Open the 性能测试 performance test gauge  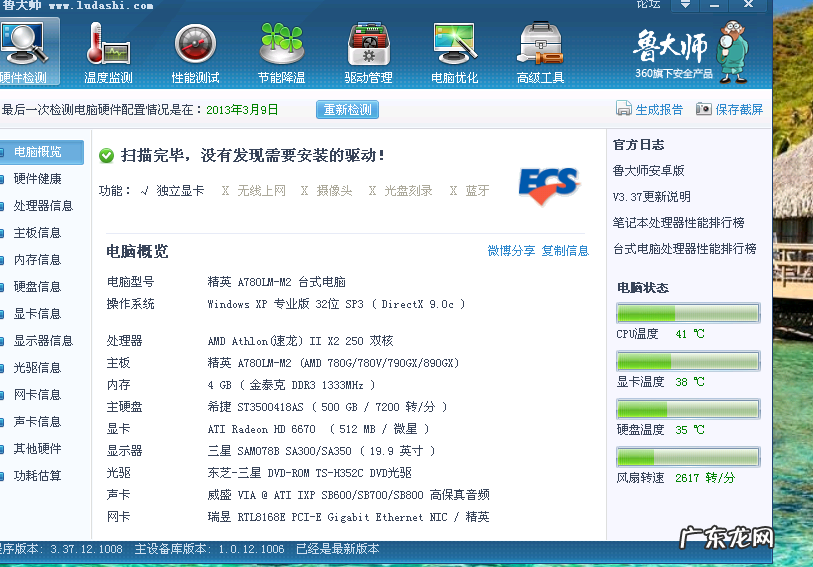[195, 53]
